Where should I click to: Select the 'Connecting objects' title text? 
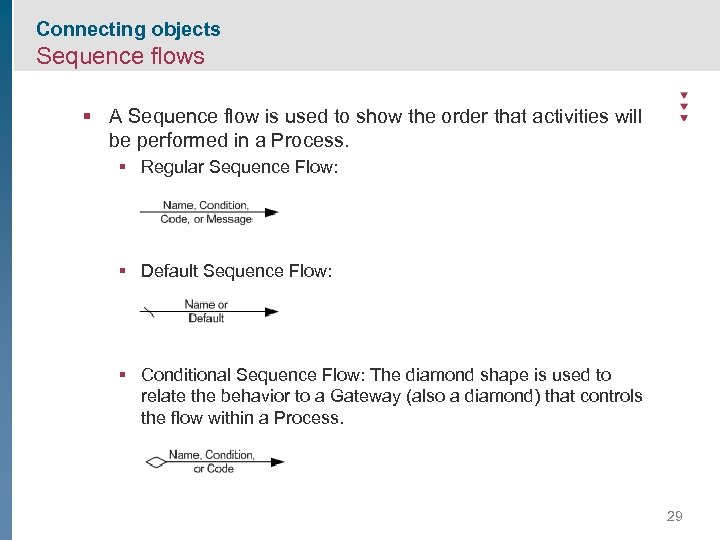(128, 30)
